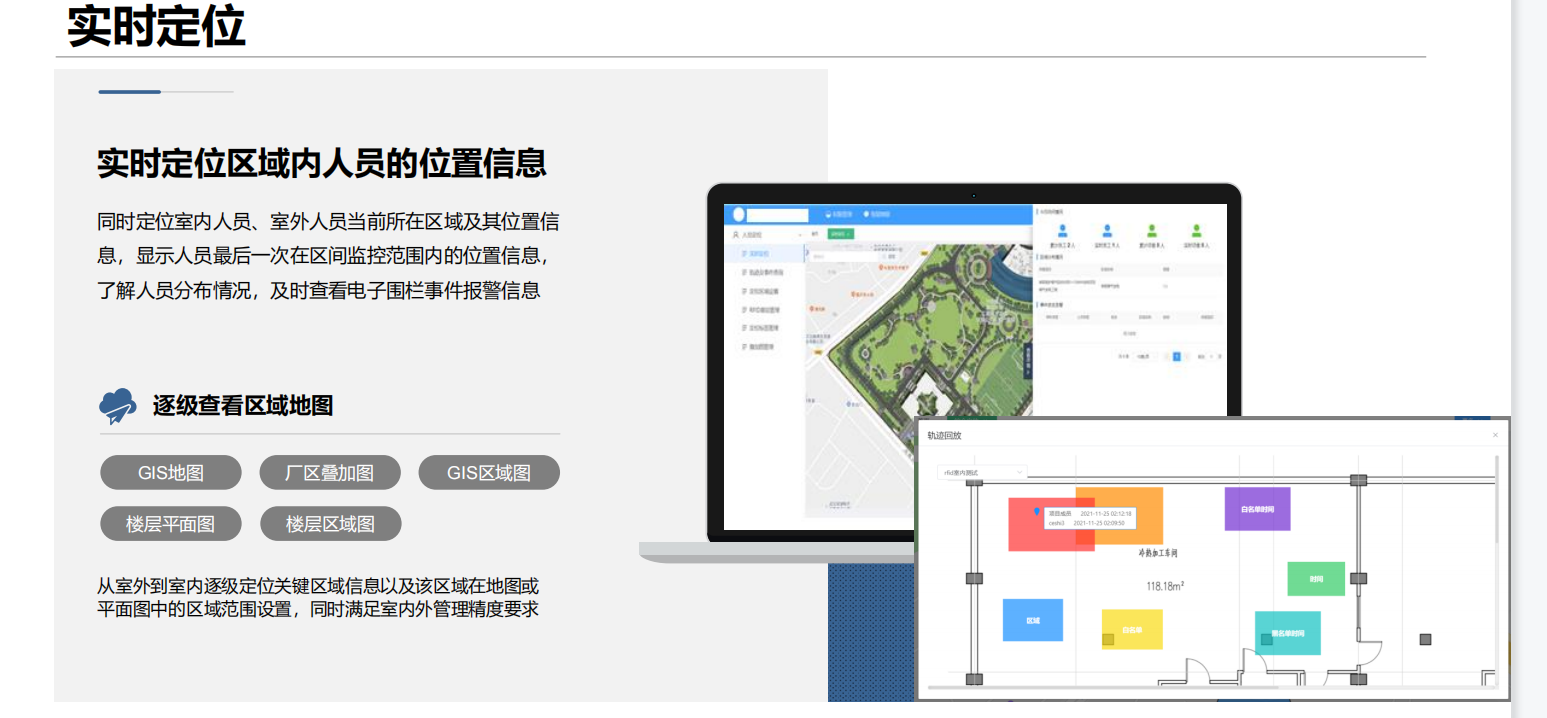The width and height of the screenshot is (1547, 718).
Task: Open the rfid室内测试 dropdown
Action: [981, 471]
